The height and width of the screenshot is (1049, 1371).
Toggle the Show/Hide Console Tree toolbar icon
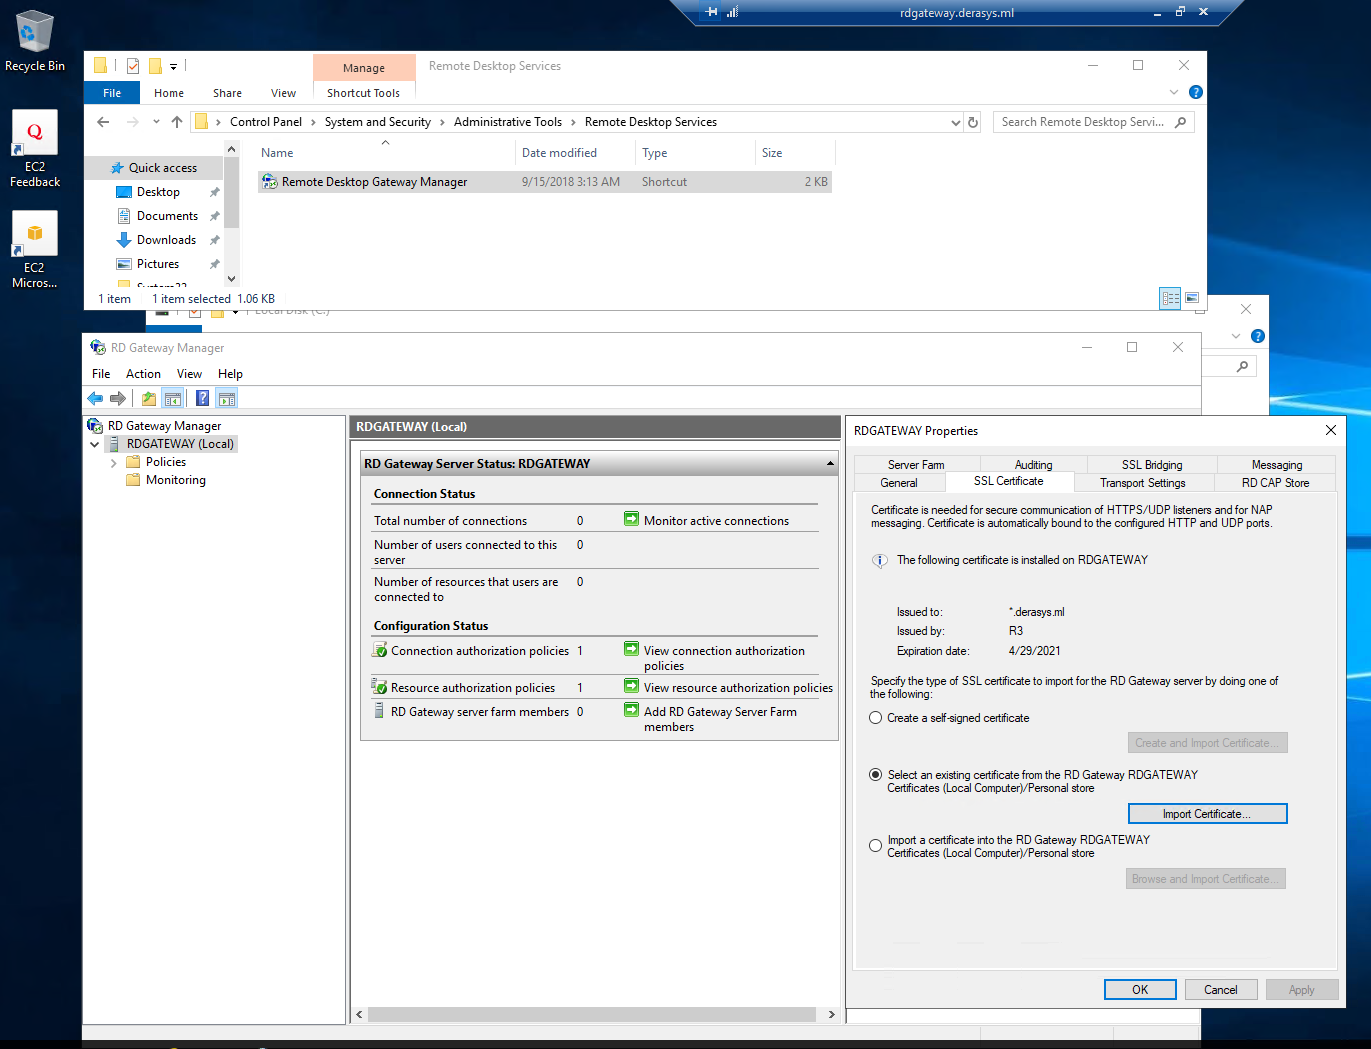point(173,398)
